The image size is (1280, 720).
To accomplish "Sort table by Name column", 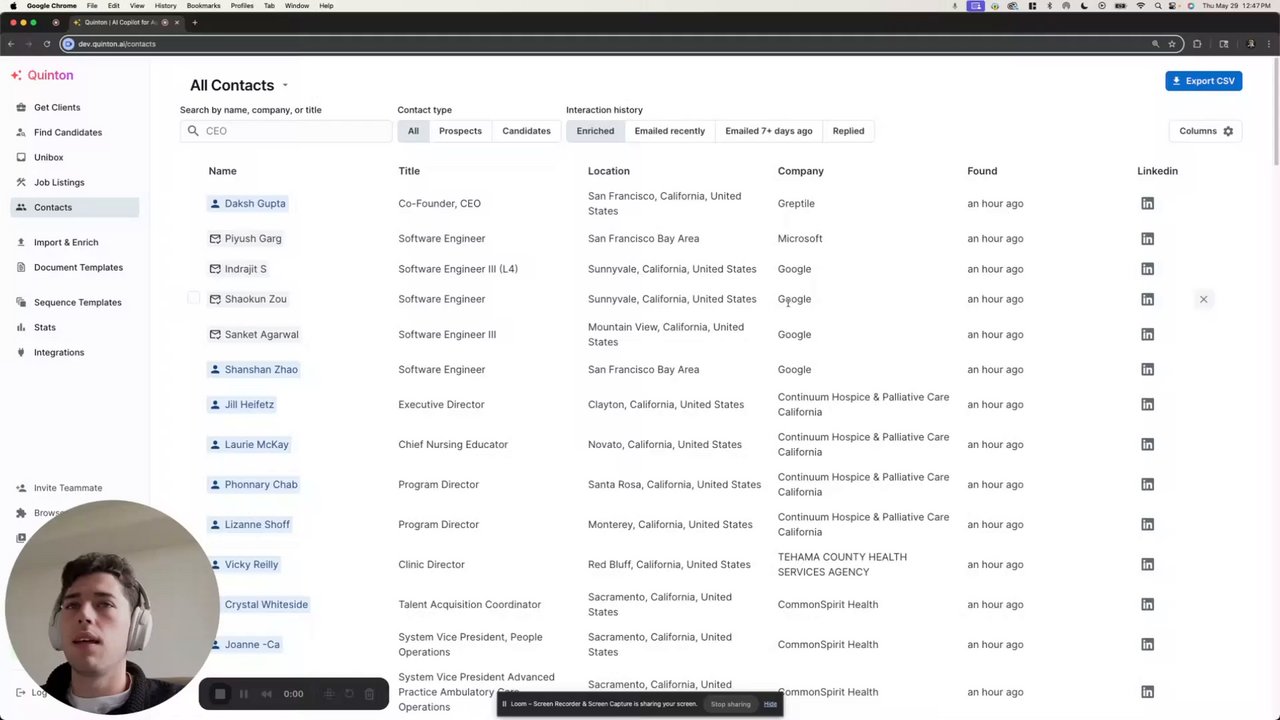I will pyautogui.click(x=222, y=171).
